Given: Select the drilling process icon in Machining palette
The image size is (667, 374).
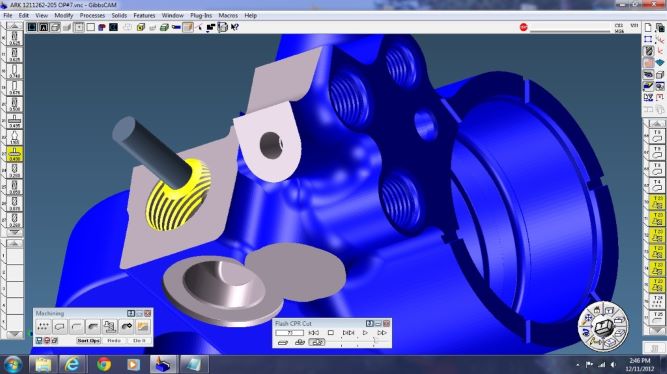Looking at the screenshot, I should pos(43,326).
